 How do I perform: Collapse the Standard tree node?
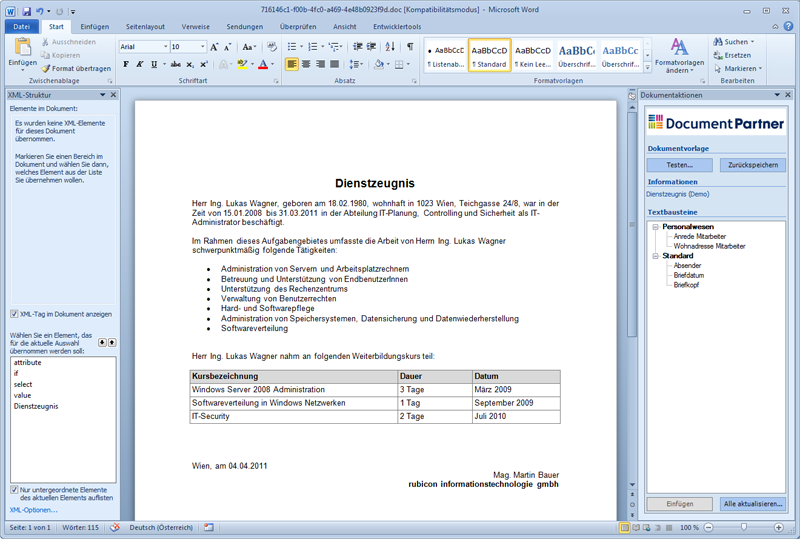click(655, 256)
